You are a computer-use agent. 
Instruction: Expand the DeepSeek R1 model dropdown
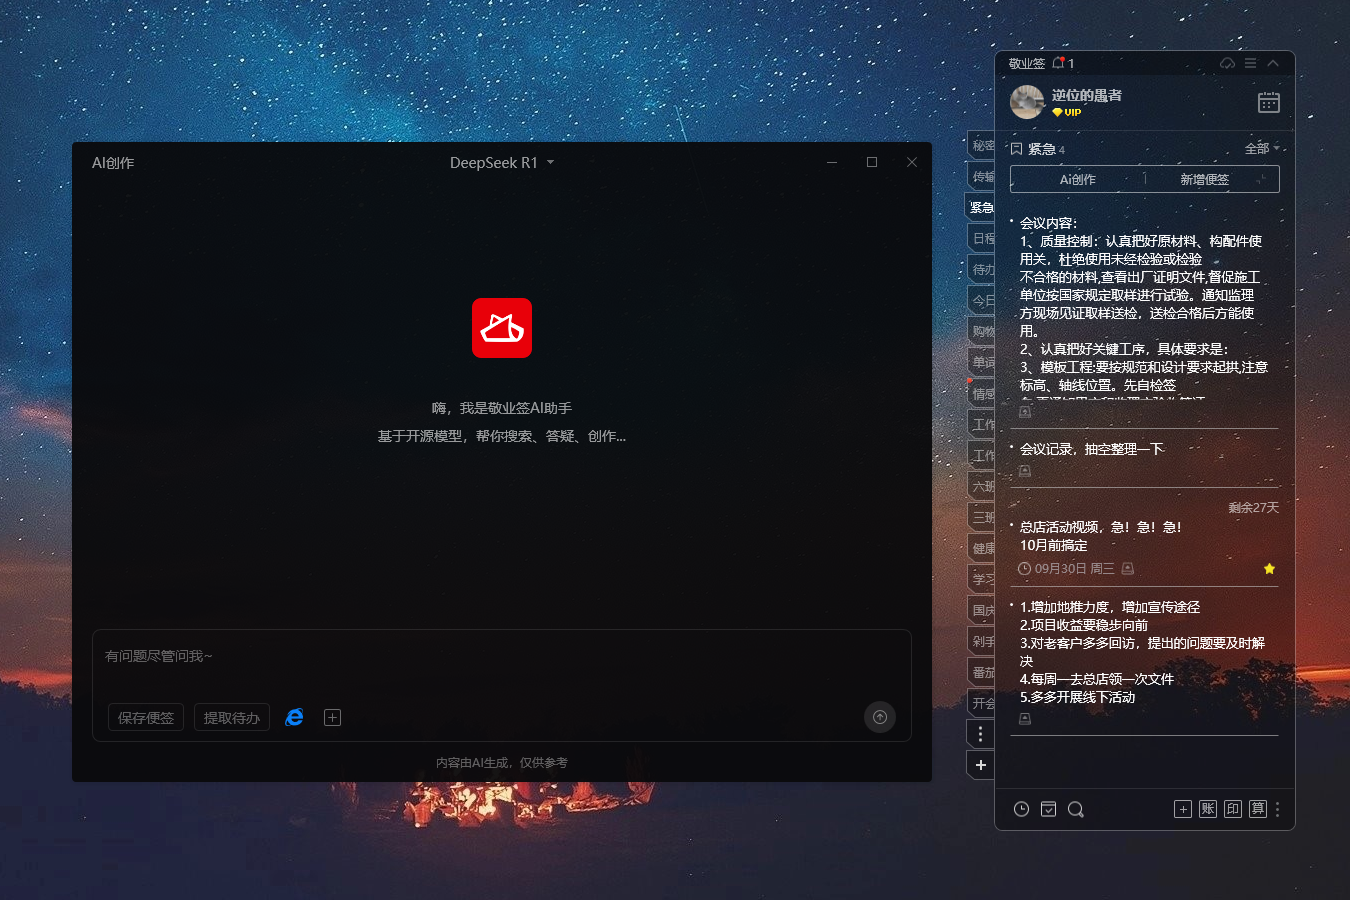click(x=501, y=162)
